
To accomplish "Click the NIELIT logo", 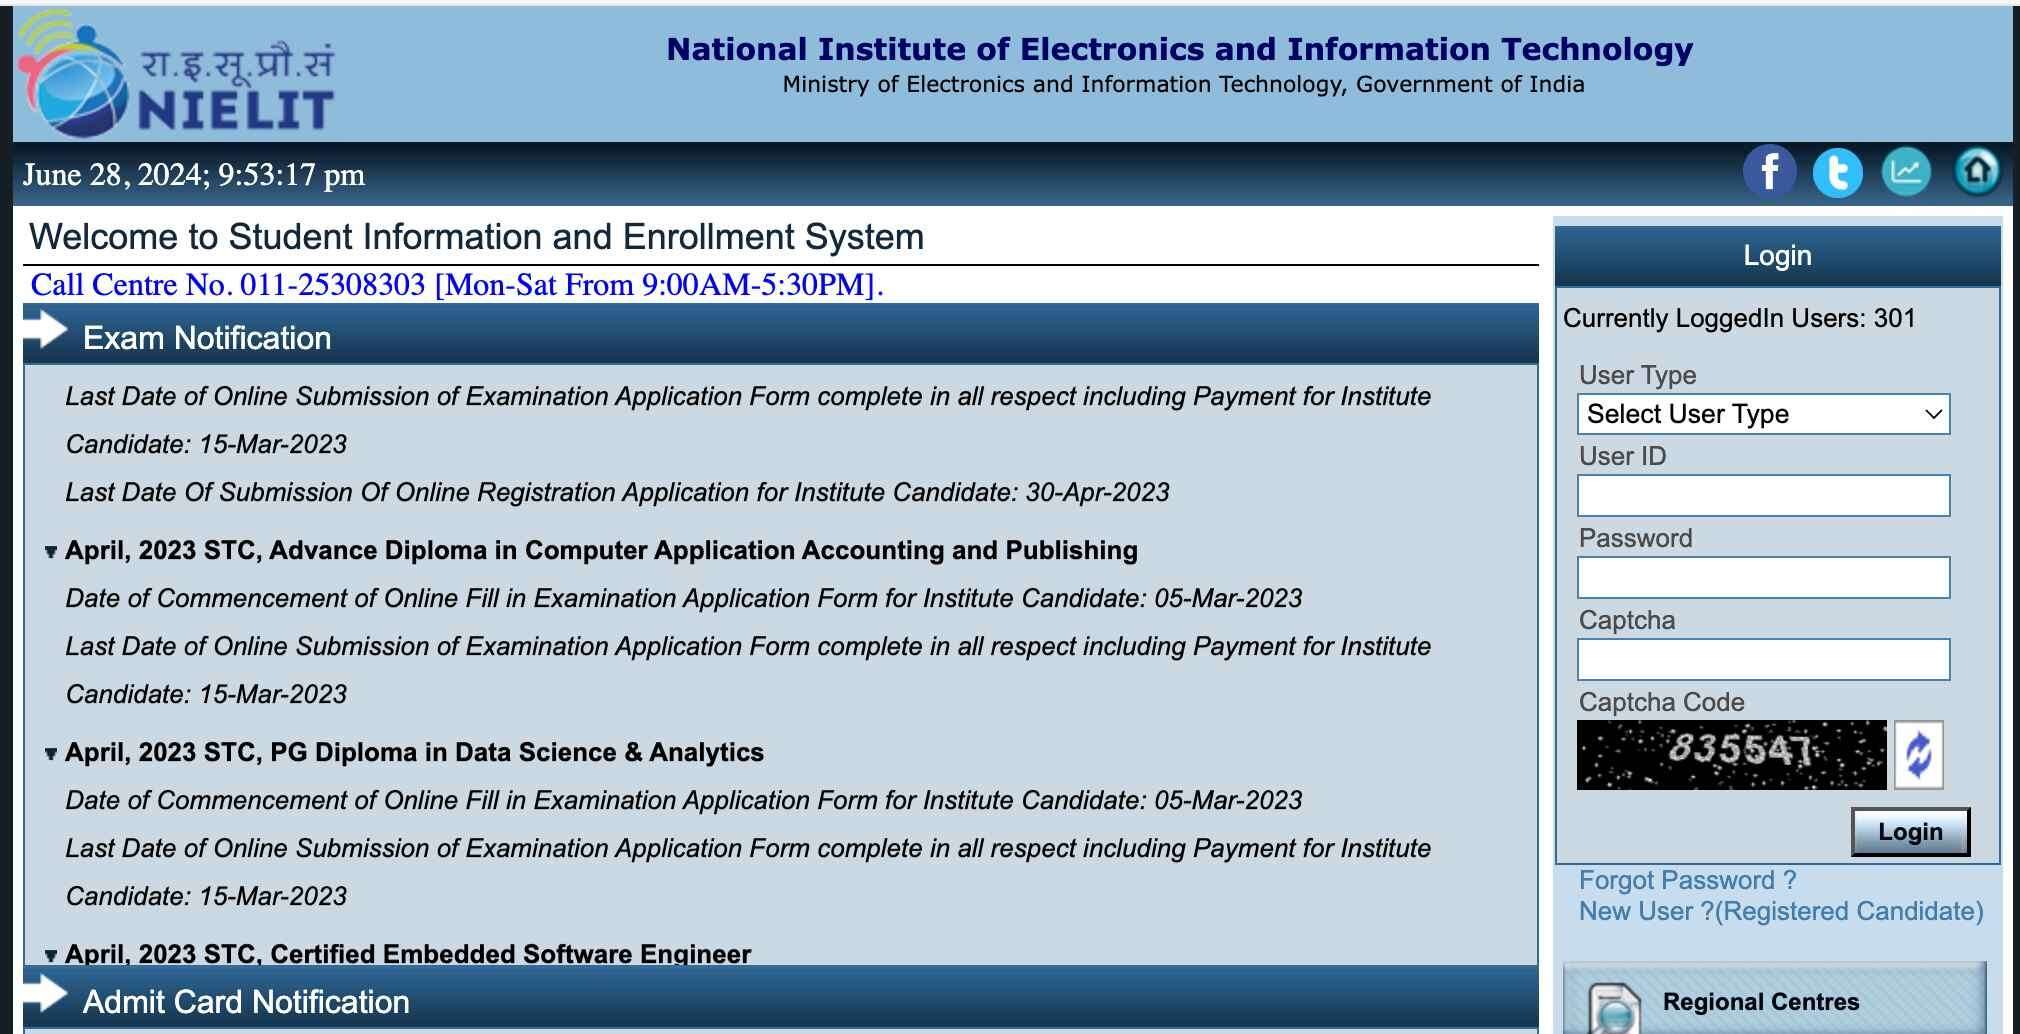I will pyautogui.click(x=176, y=76).
